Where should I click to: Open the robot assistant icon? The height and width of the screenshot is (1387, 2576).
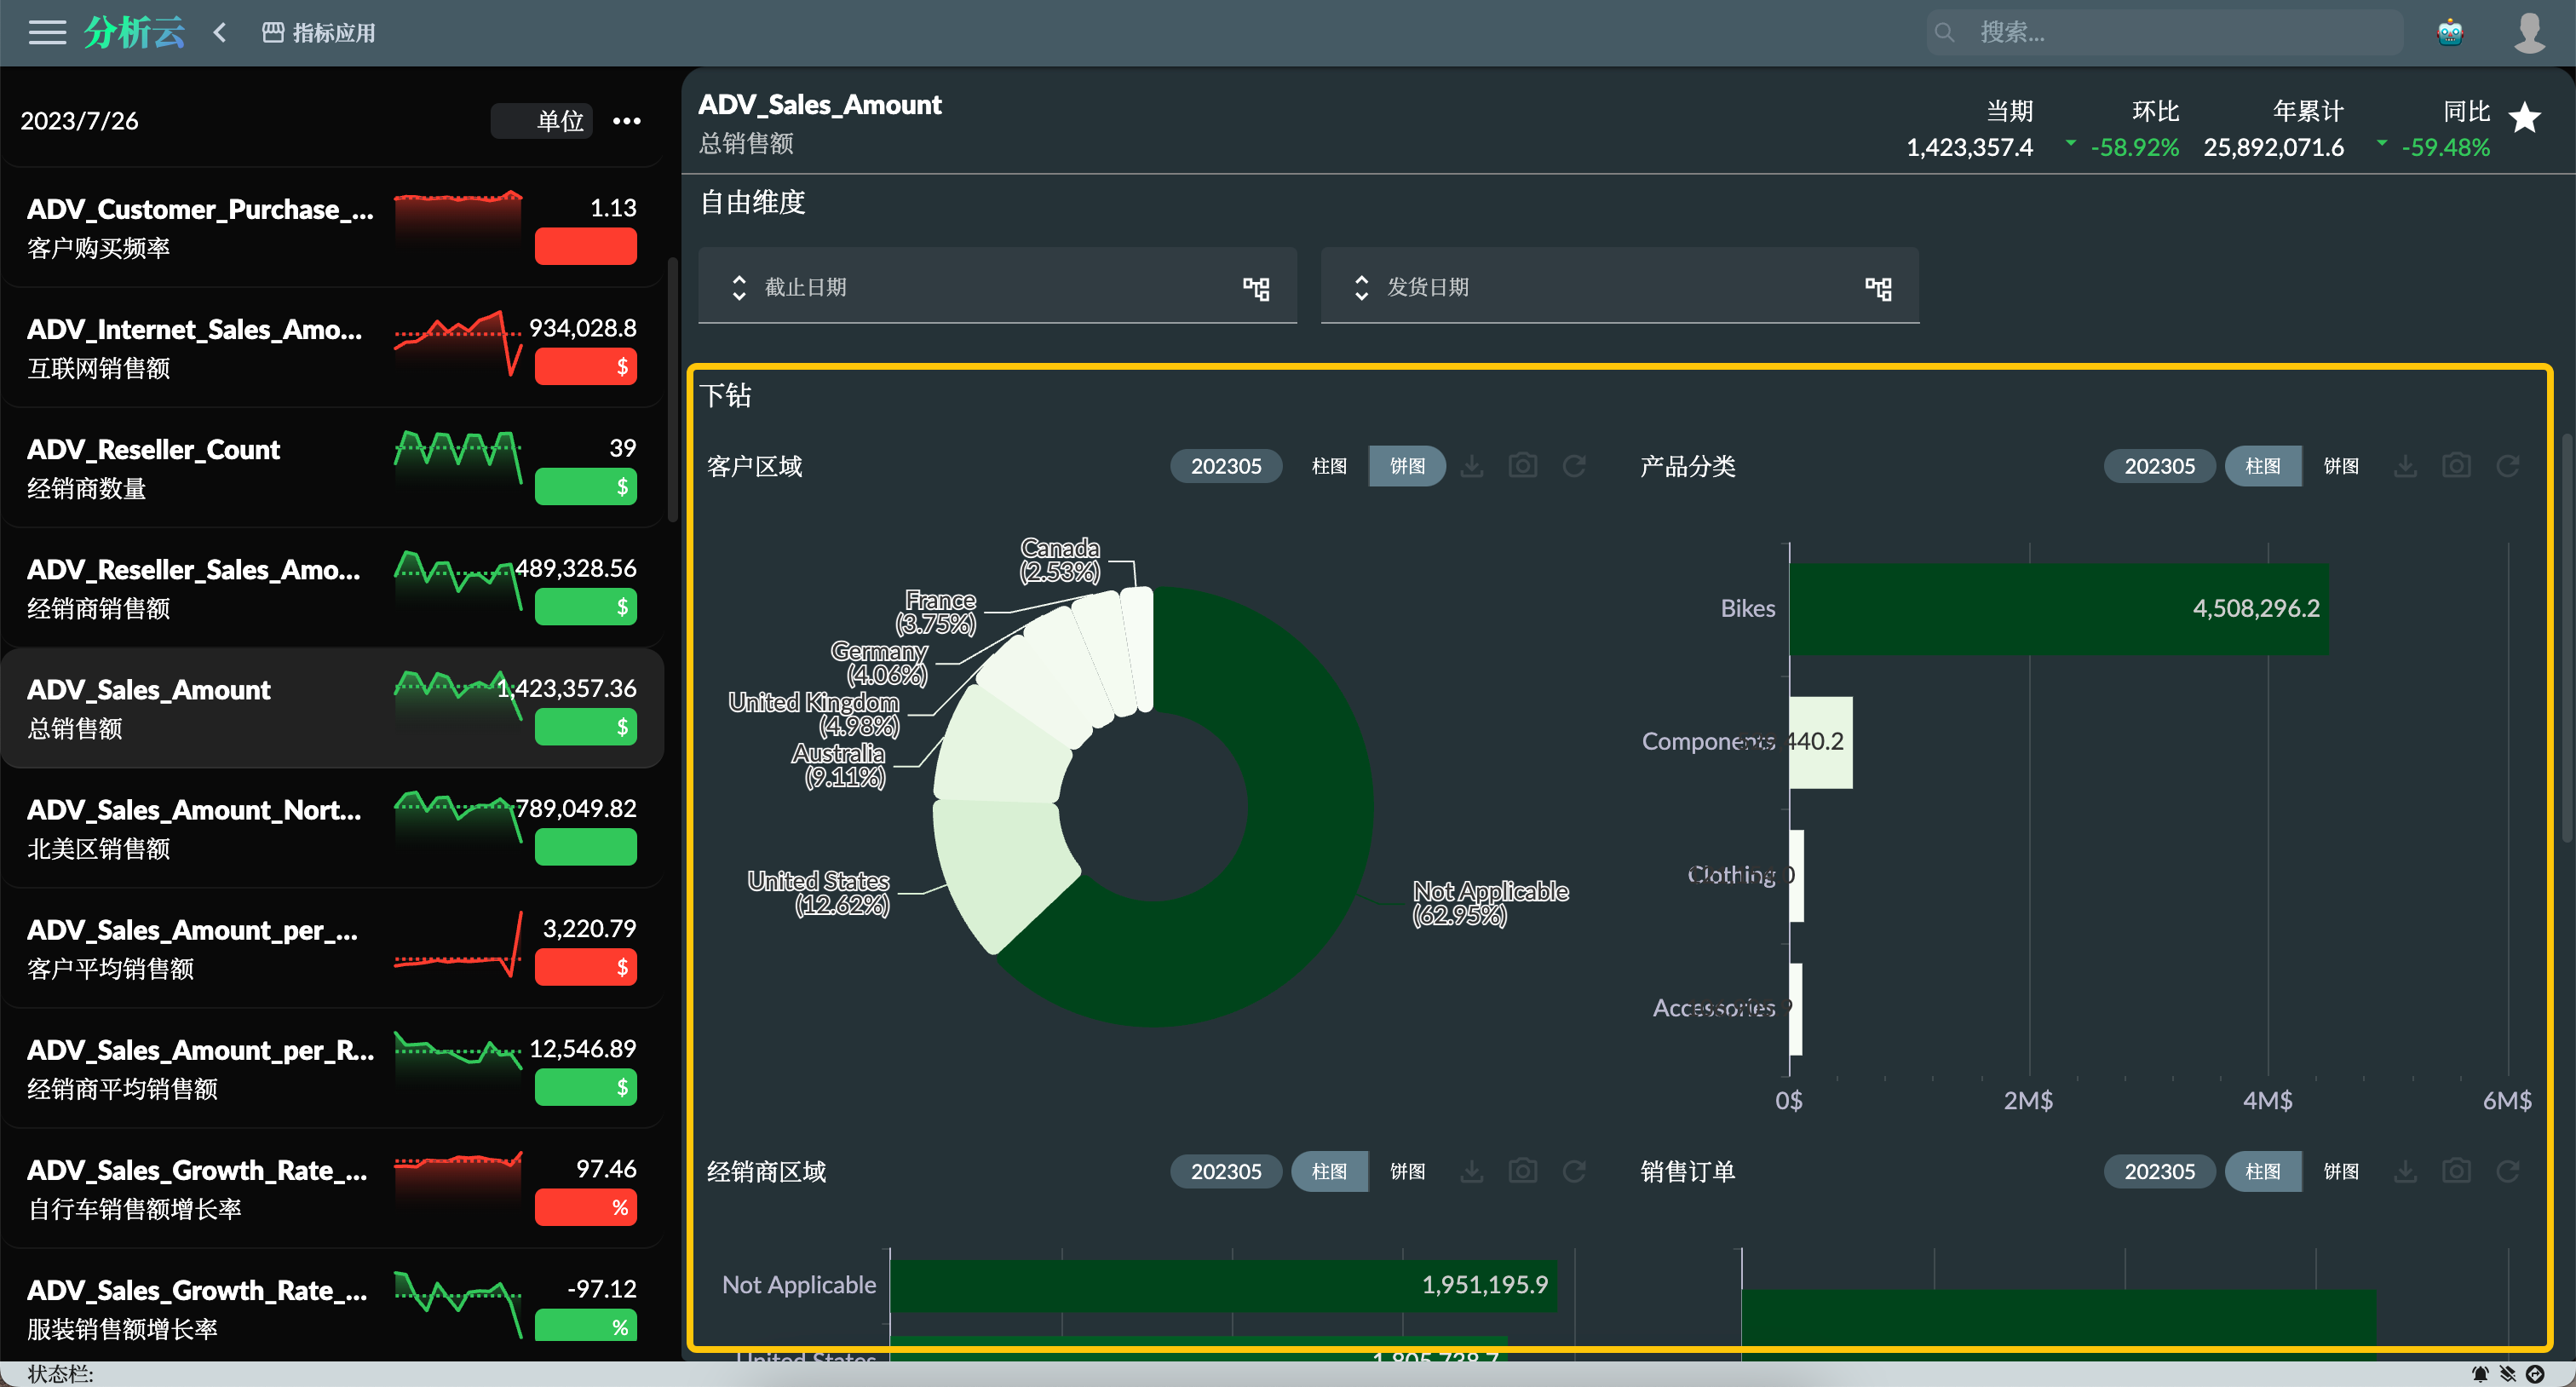[2450, 33]
